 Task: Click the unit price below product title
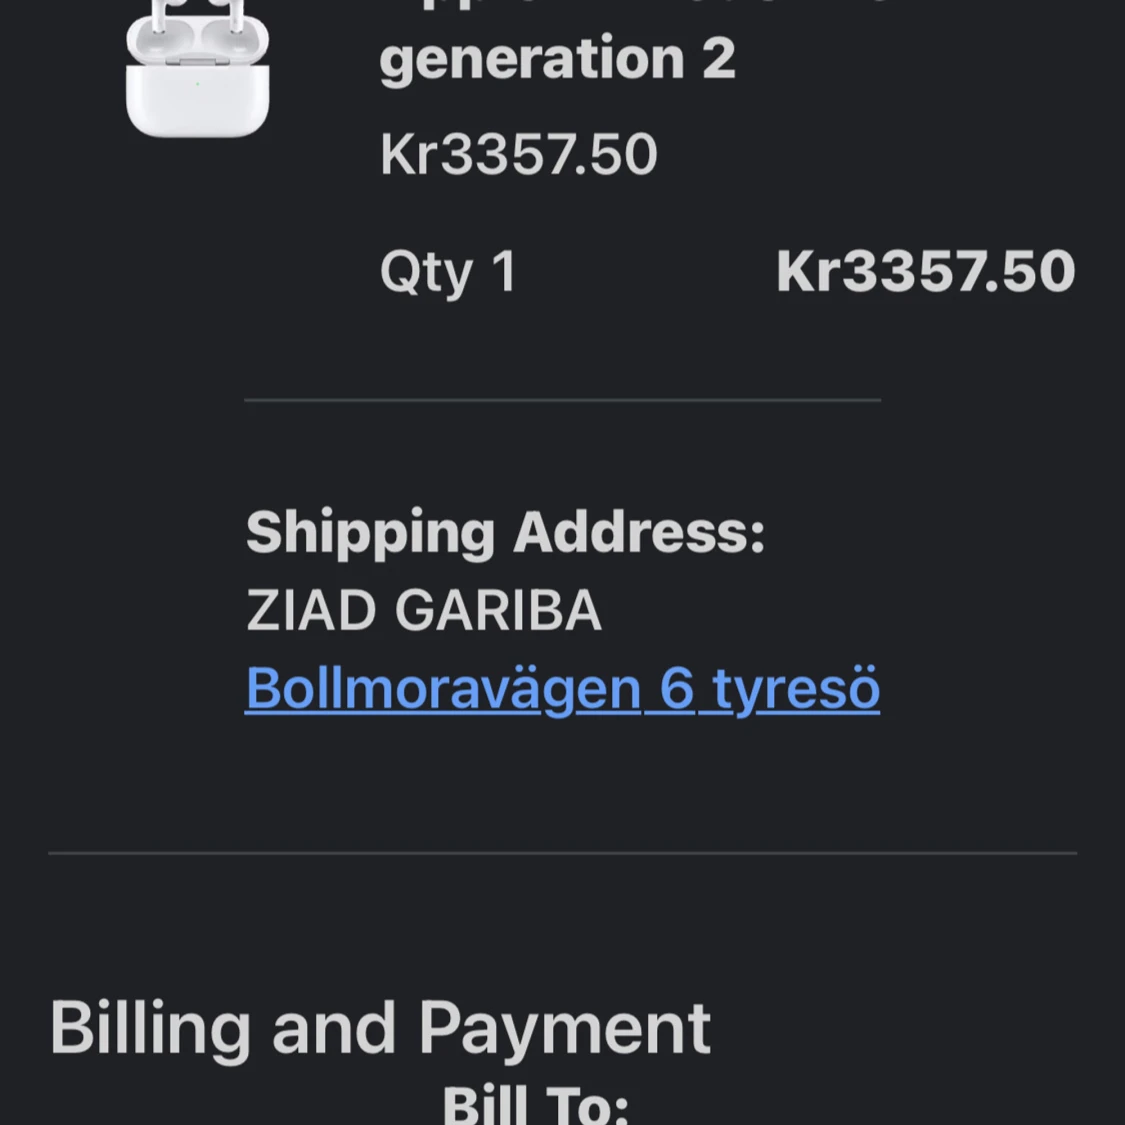pos(518,155)
